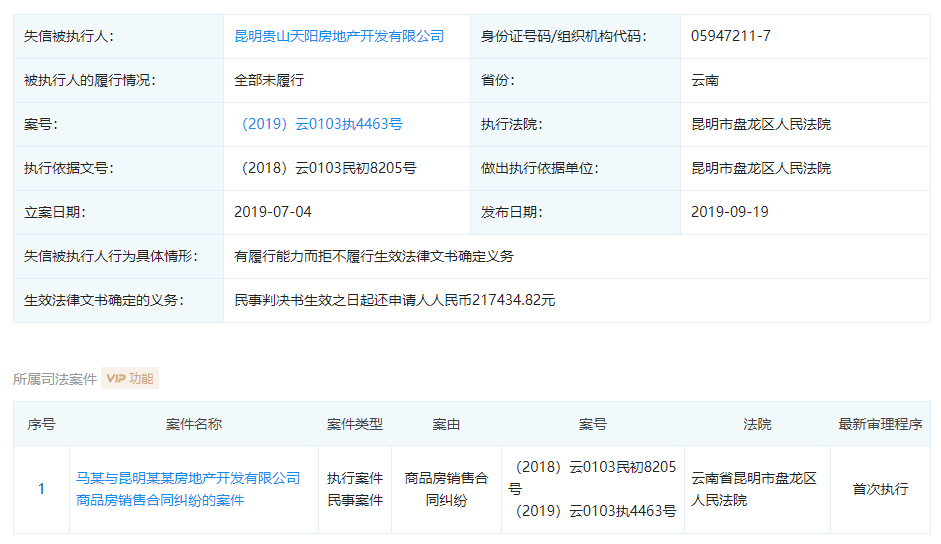This screenshot has height=544, width=941.
Task: Open the 昆明贵山天阳房地产开发有限公司 company link
Action: pyautogui.click(x=339, y=36)
